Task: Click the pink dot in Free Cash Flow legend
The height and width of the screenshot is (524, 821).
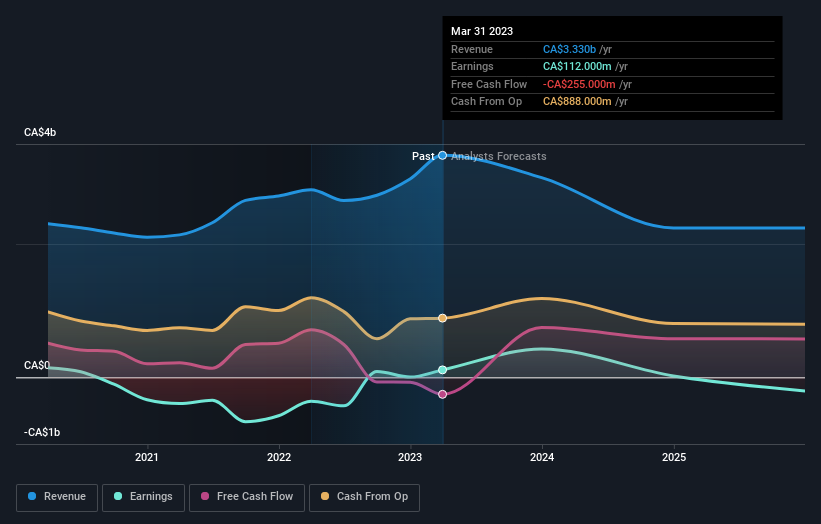Action: (205, 496)
